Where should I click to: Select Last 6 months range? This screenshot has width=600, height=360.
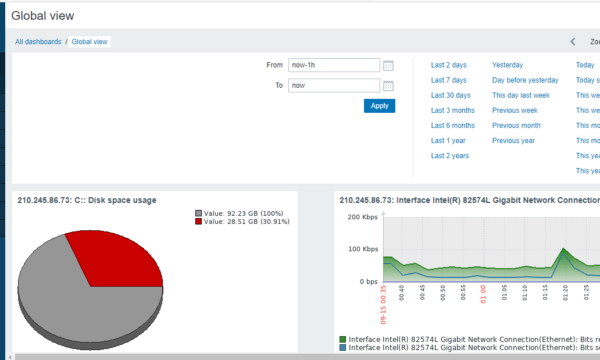click(453, 125)
